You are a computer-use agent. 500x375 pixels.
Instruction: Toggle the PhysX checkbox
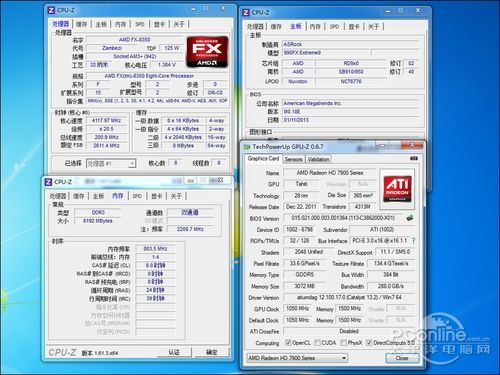[343, 343]
